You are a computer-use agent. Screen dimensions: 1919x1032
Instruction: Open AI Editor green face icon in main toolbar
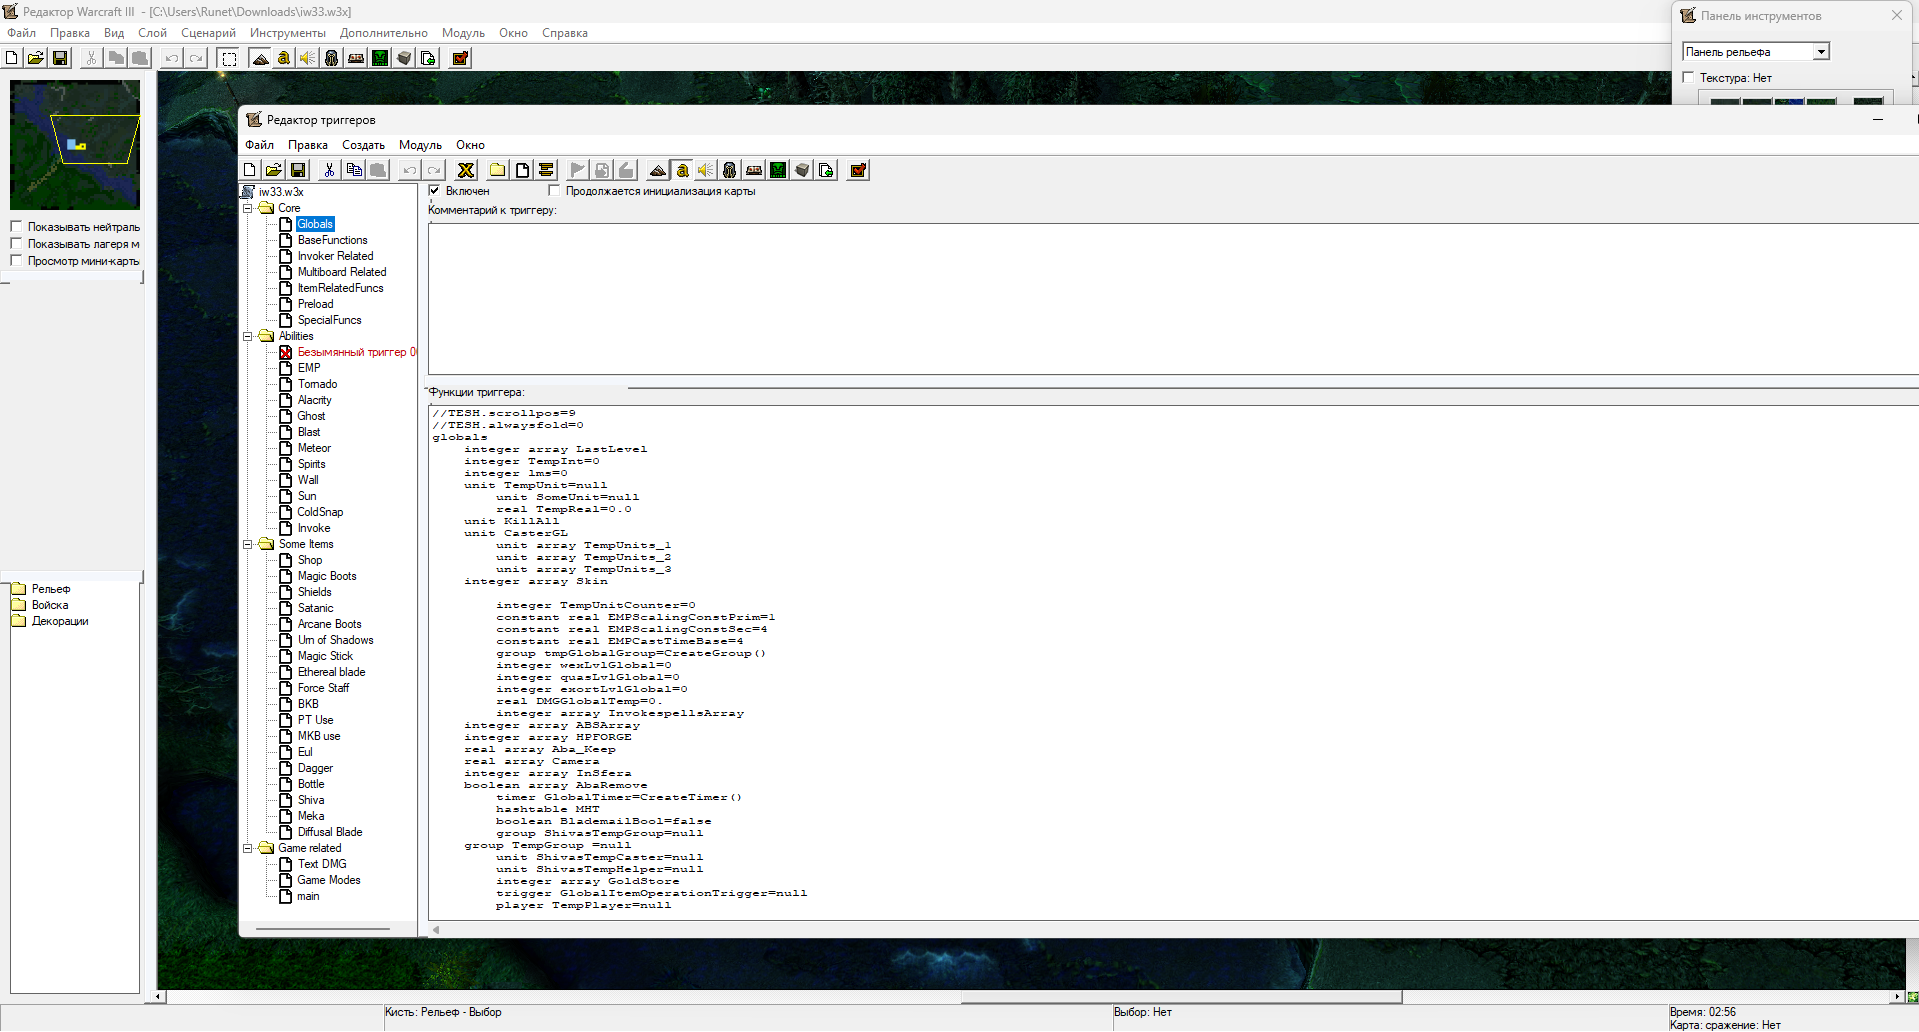380,58
